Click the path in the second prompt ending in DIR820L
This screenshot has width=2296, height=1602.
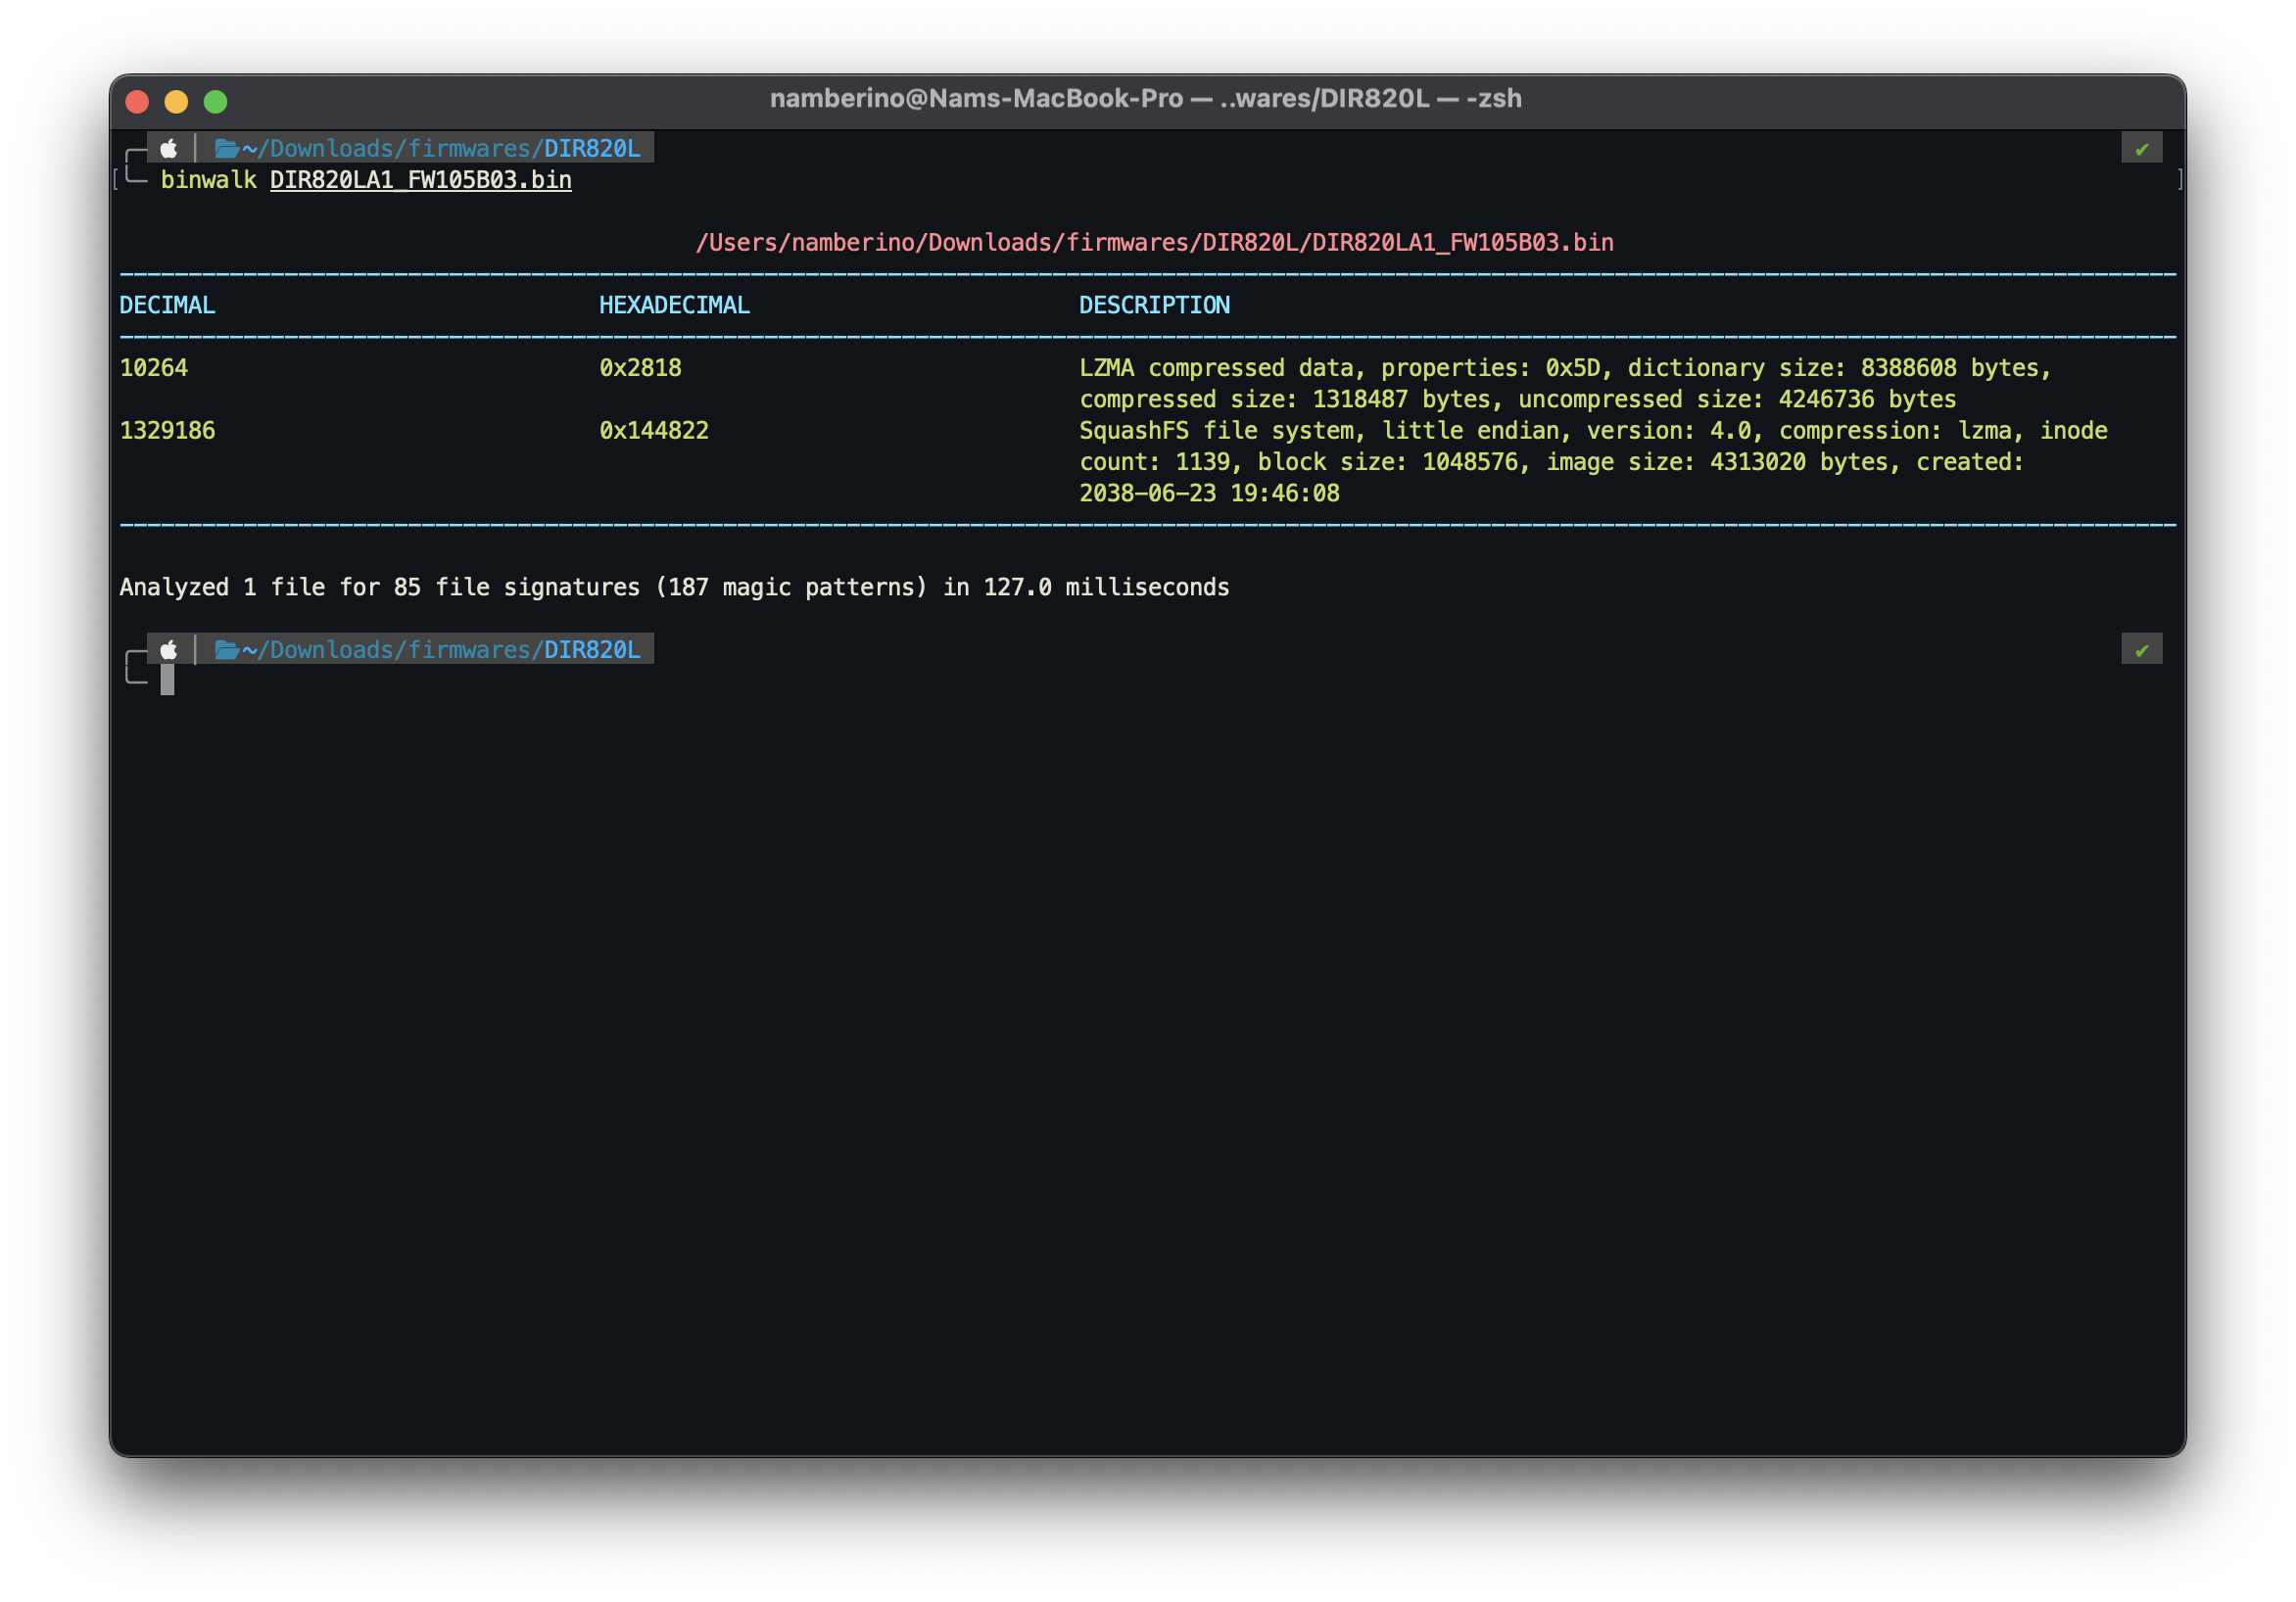pos(441,649)
